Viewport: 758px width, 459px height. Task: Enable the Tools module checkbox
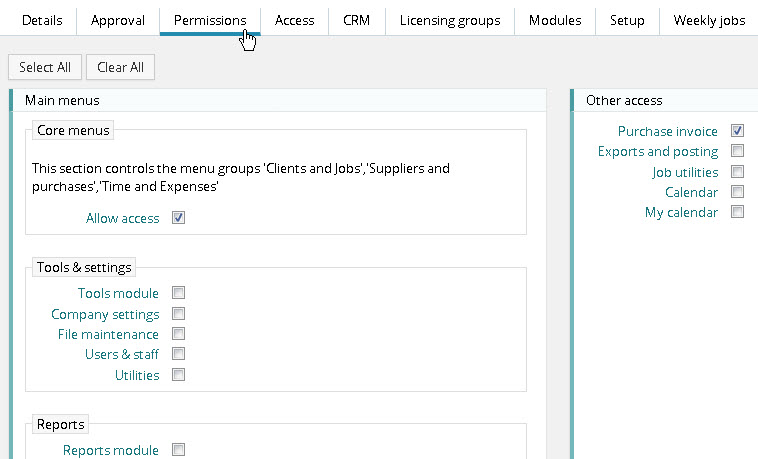tap(179, 293)
